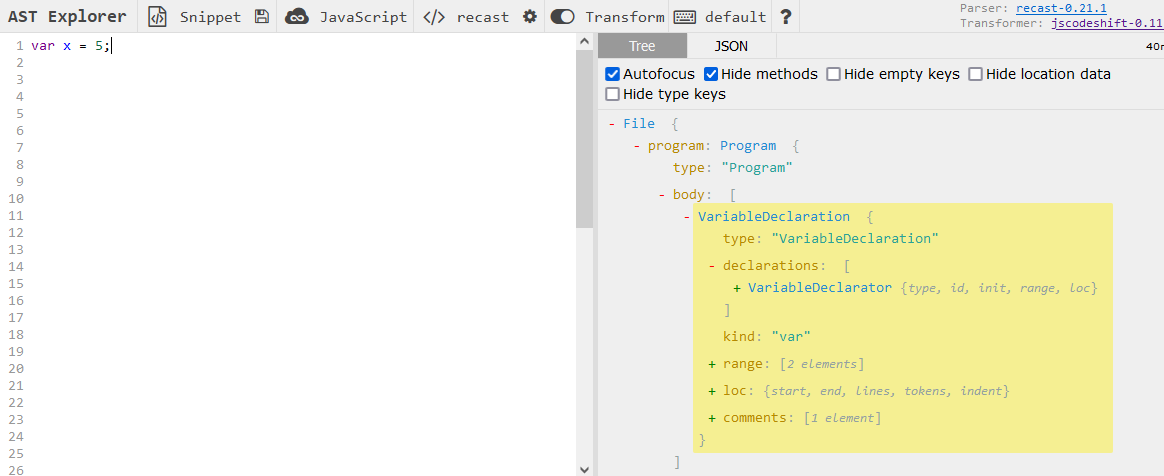Click the AST Explorer title
The image size is (1164, 476).
pos(68,16)
